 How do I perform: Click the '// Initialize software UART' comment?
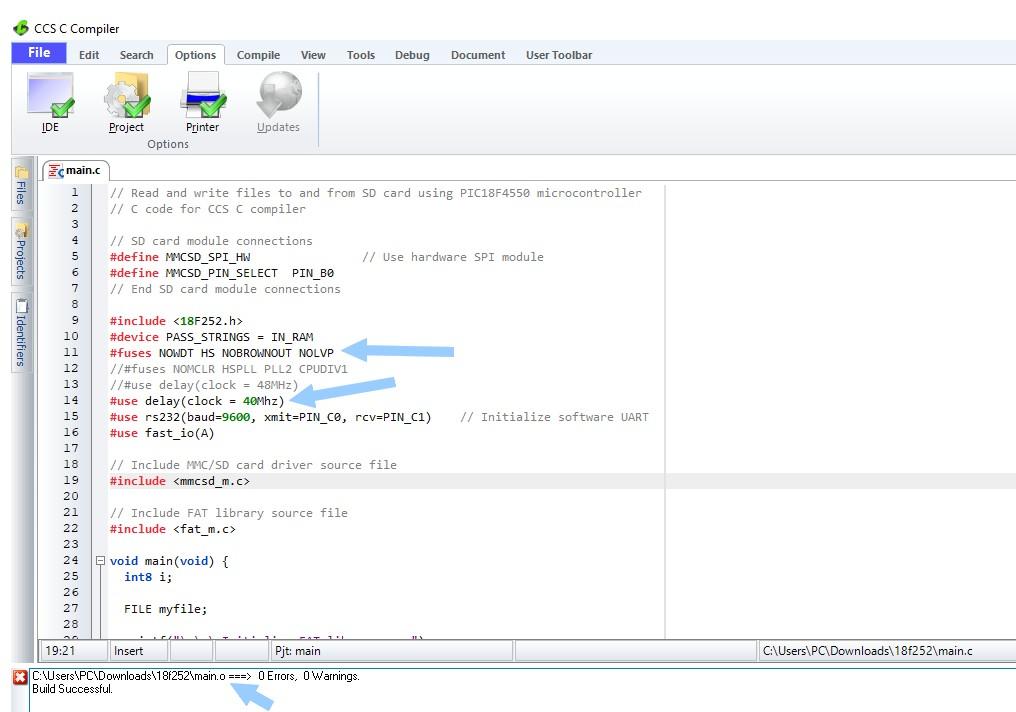point(554,417)
